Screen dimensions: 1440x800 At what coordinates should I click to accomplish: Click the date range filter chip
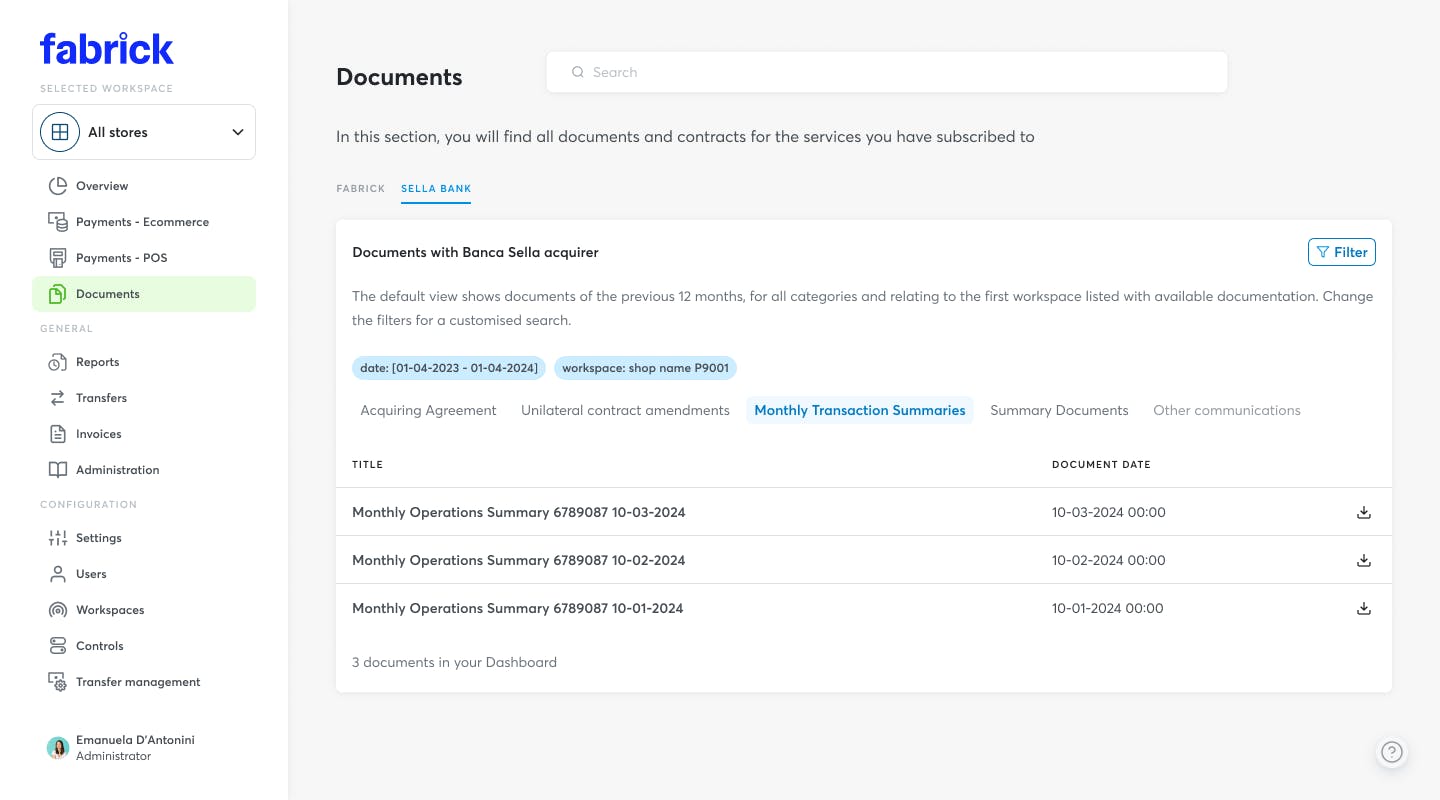[x=449, y=368]
